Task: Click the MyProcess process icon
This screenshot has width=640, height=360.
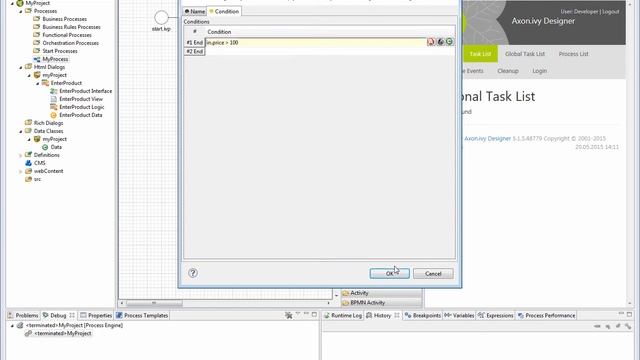Action: coord(37,59)
